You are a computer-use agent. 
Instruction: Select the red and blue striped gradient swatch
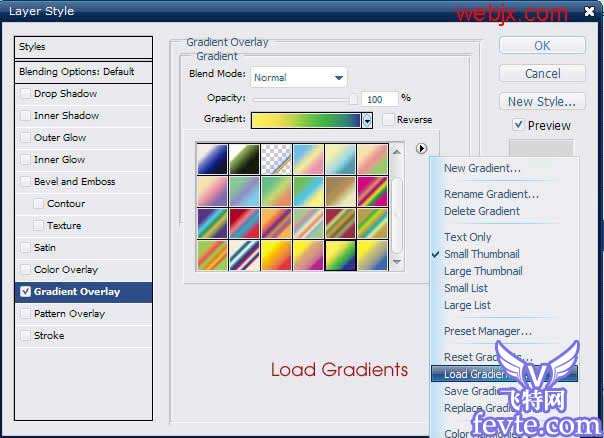pos(244,223)
